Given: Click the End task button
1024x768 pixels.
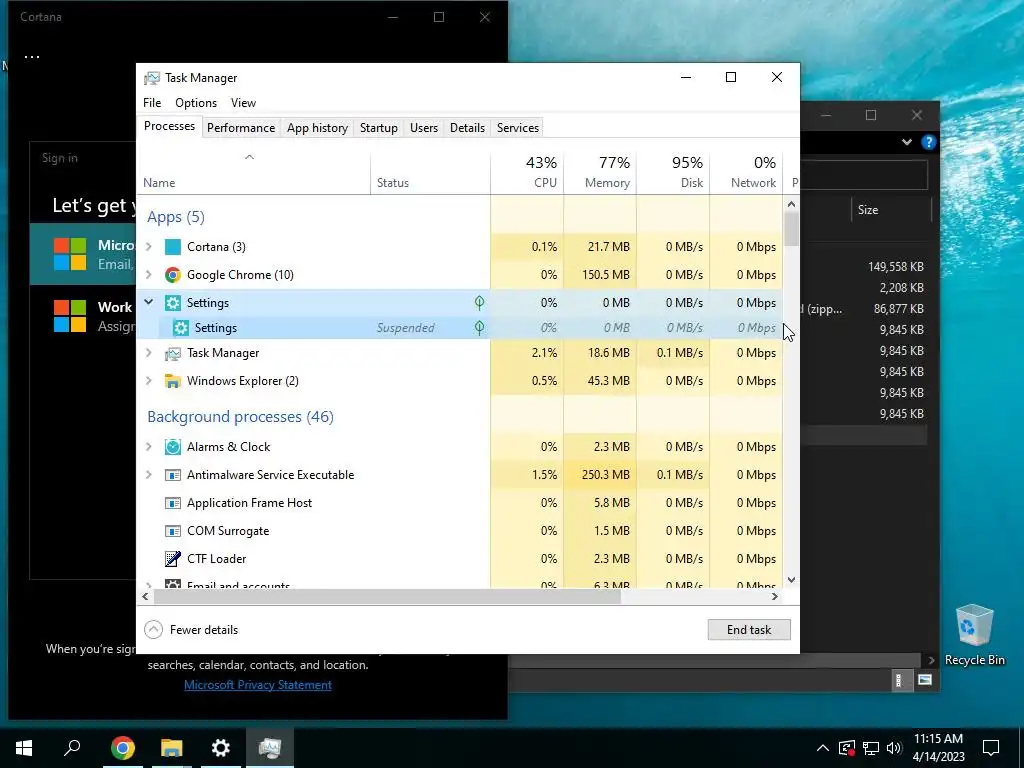Looking at the screenshot, I should (749, 630).
